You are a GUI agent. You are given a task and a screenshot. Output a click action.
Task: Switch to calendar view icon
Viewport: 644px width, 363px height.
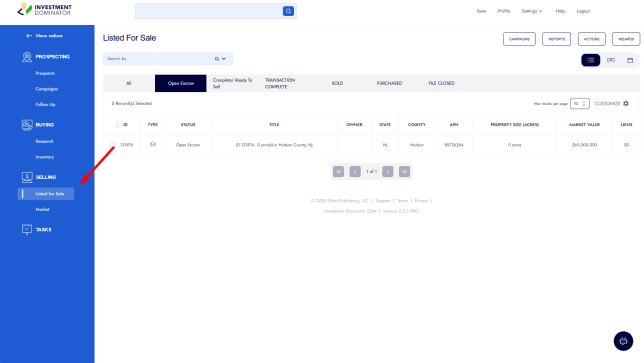[630, 60]
